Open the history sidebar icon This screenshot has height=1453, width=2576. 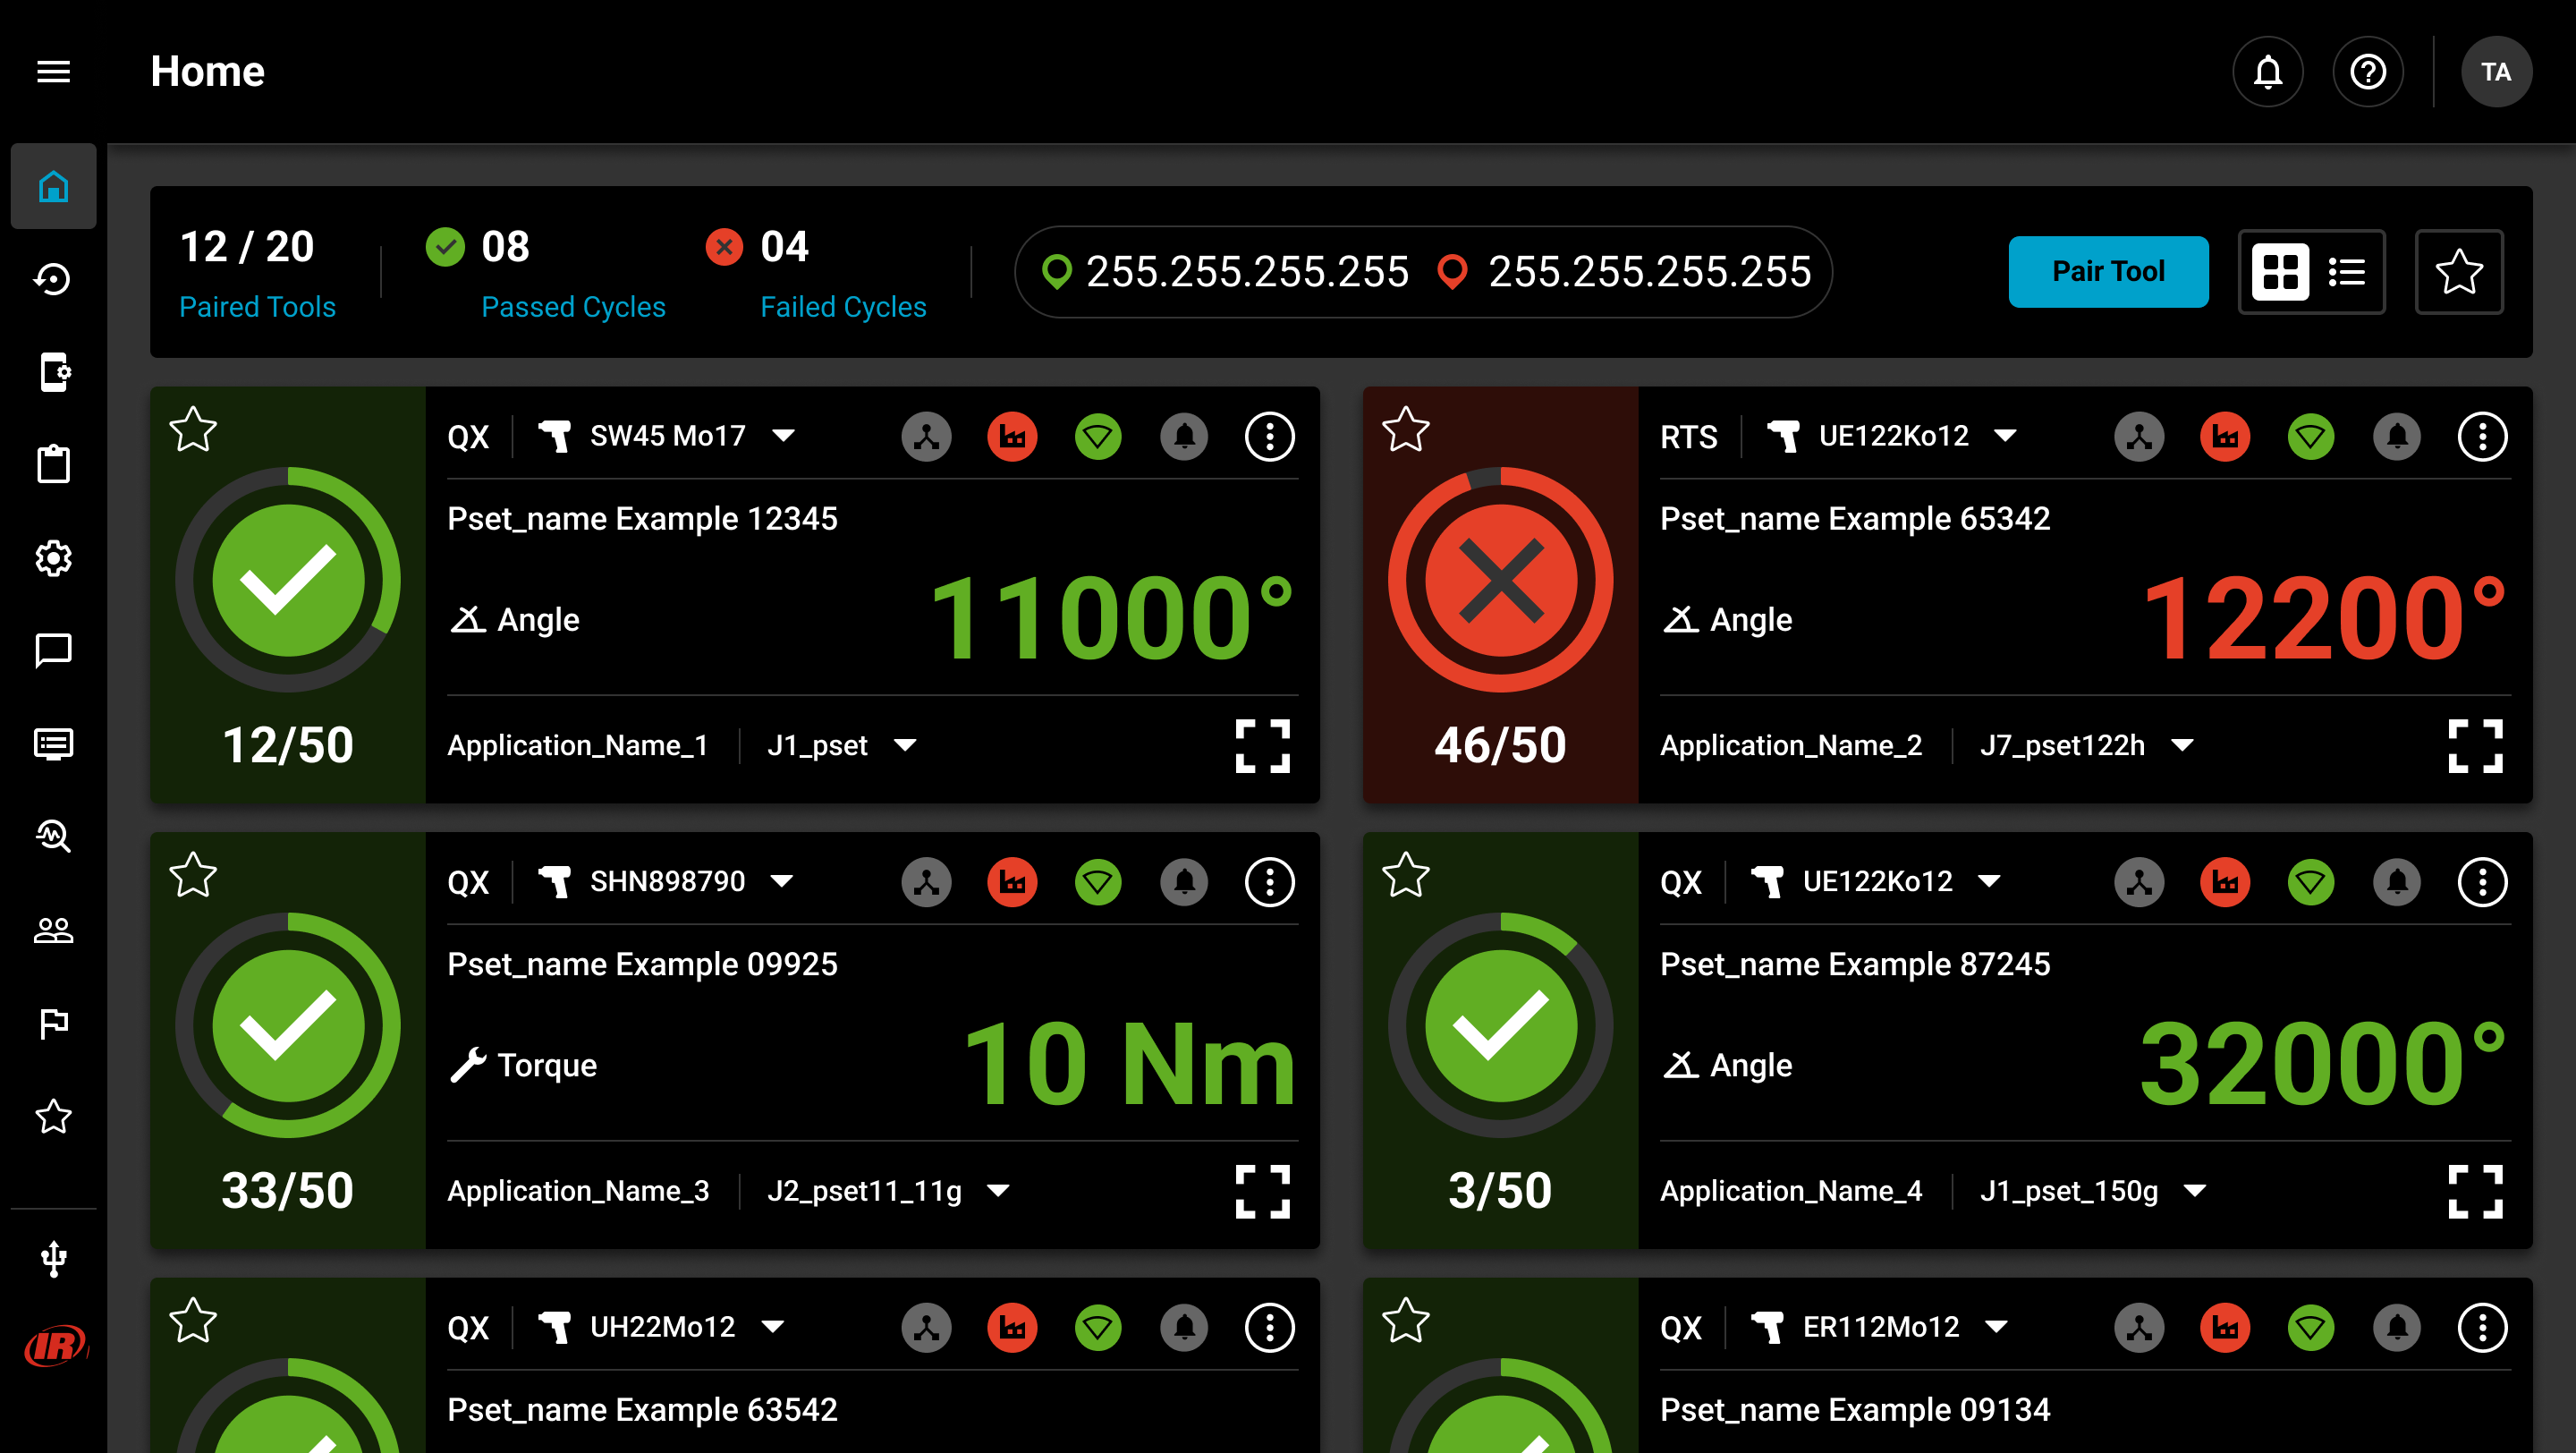point(53,279)
